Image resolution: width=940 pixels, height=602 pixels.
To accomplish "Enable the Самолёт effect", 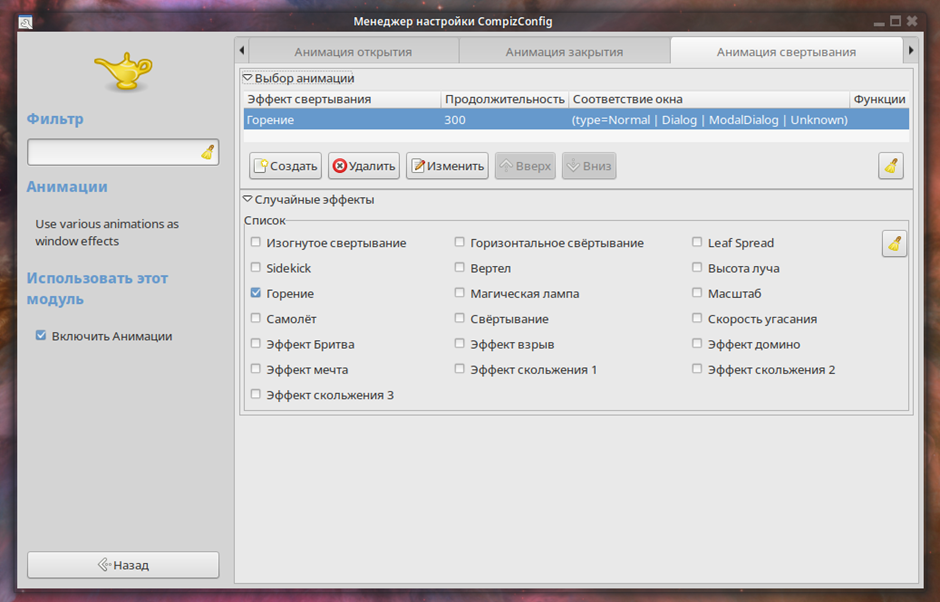I will click(x=256, y=318).
